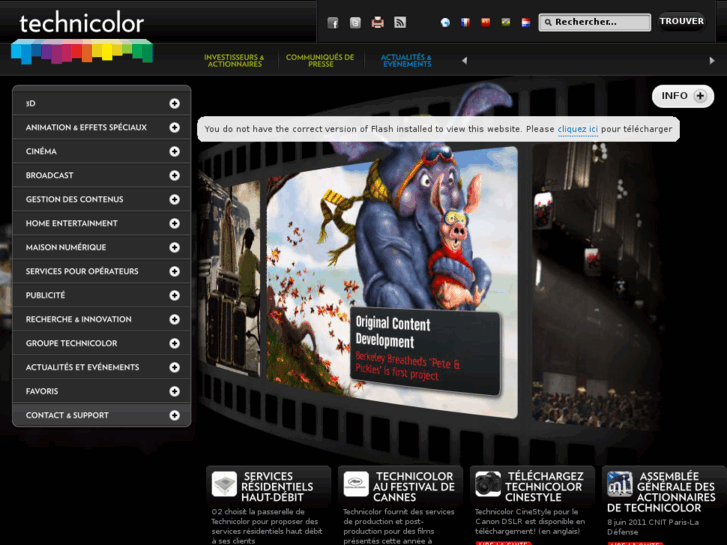Expand Animation & Effets Spéciaux section

pyautogui.click(x=174, y=127)
